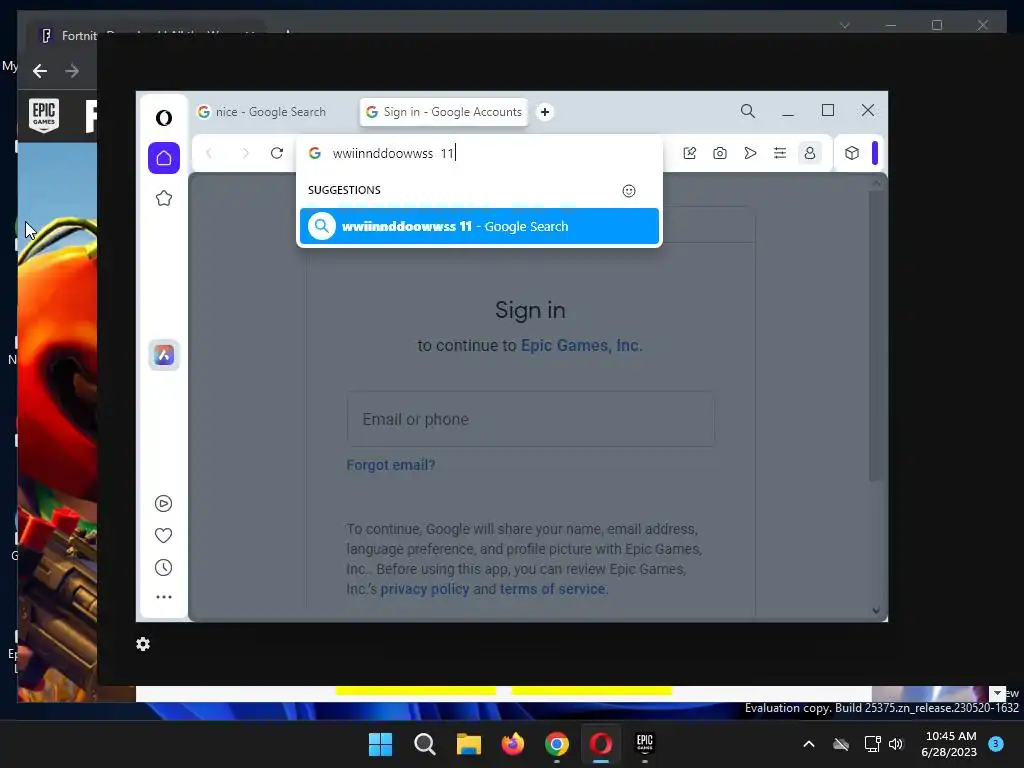Take a snapshot with camera icon

(720, 153)
